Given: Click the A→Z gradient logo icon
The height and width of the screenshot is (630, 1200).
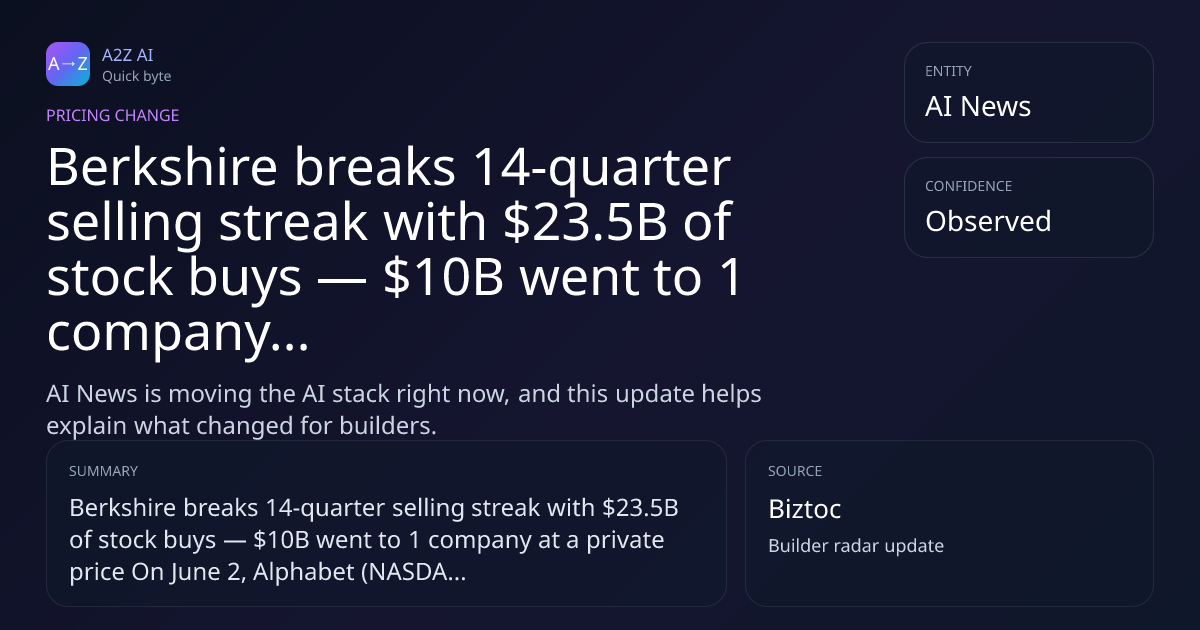Looking at the screenshot, I should pos(68,64).
